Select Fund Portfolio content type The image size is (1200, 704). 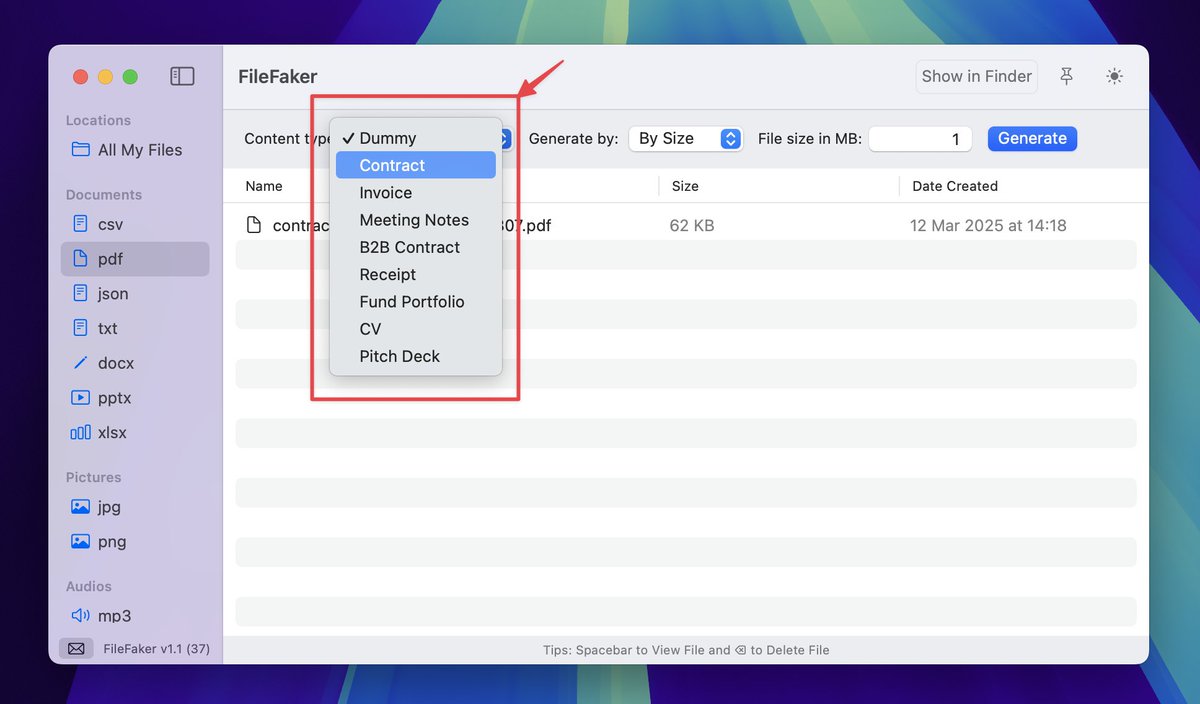point(416,302)
